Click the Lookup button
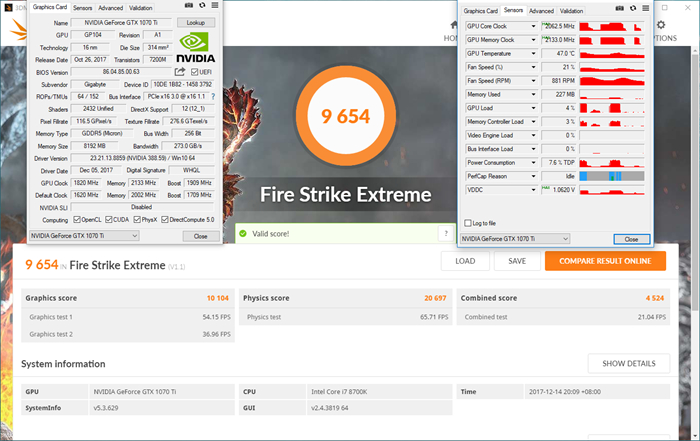Viewport: 700px width, 441px height. 196,22
